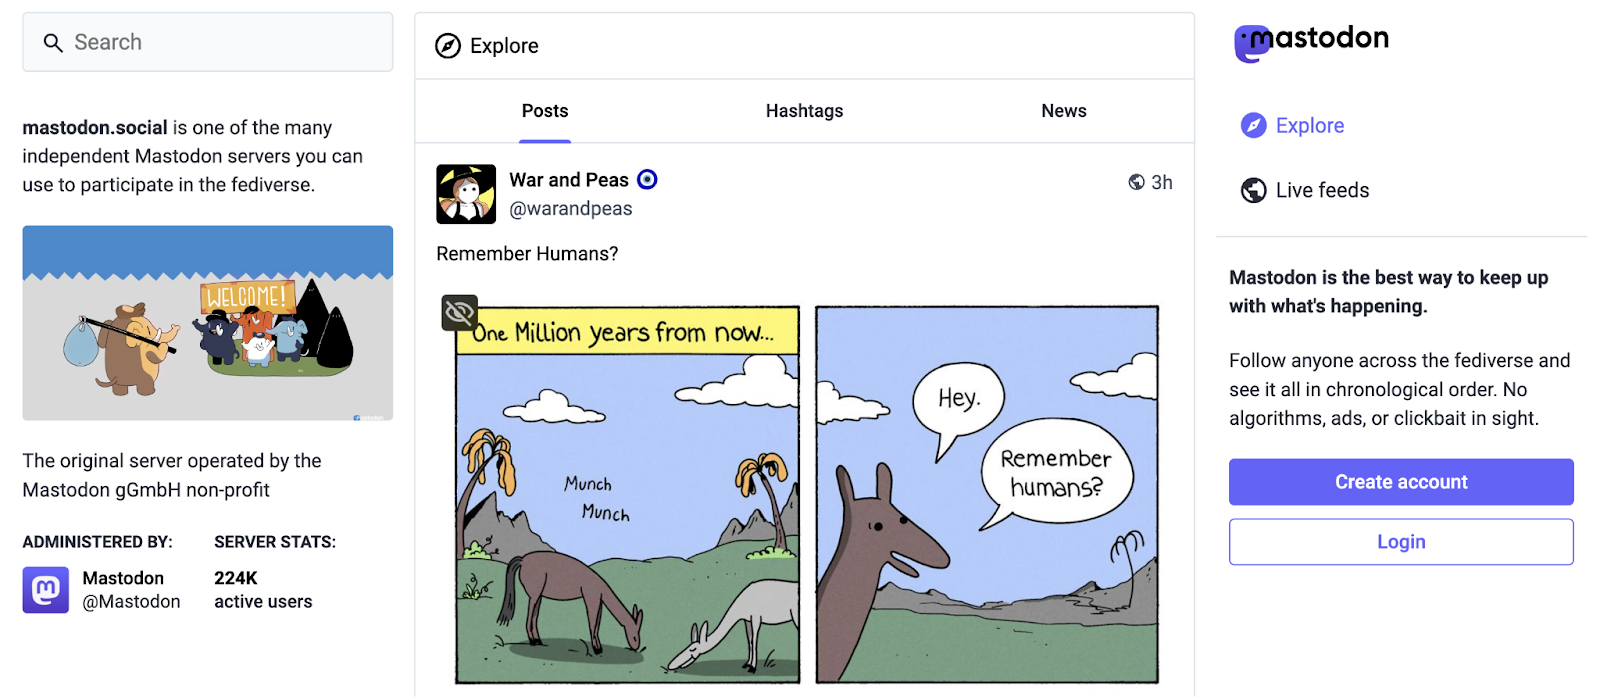
Task: Open the Live feeds section
Action: click(1321, 190)
